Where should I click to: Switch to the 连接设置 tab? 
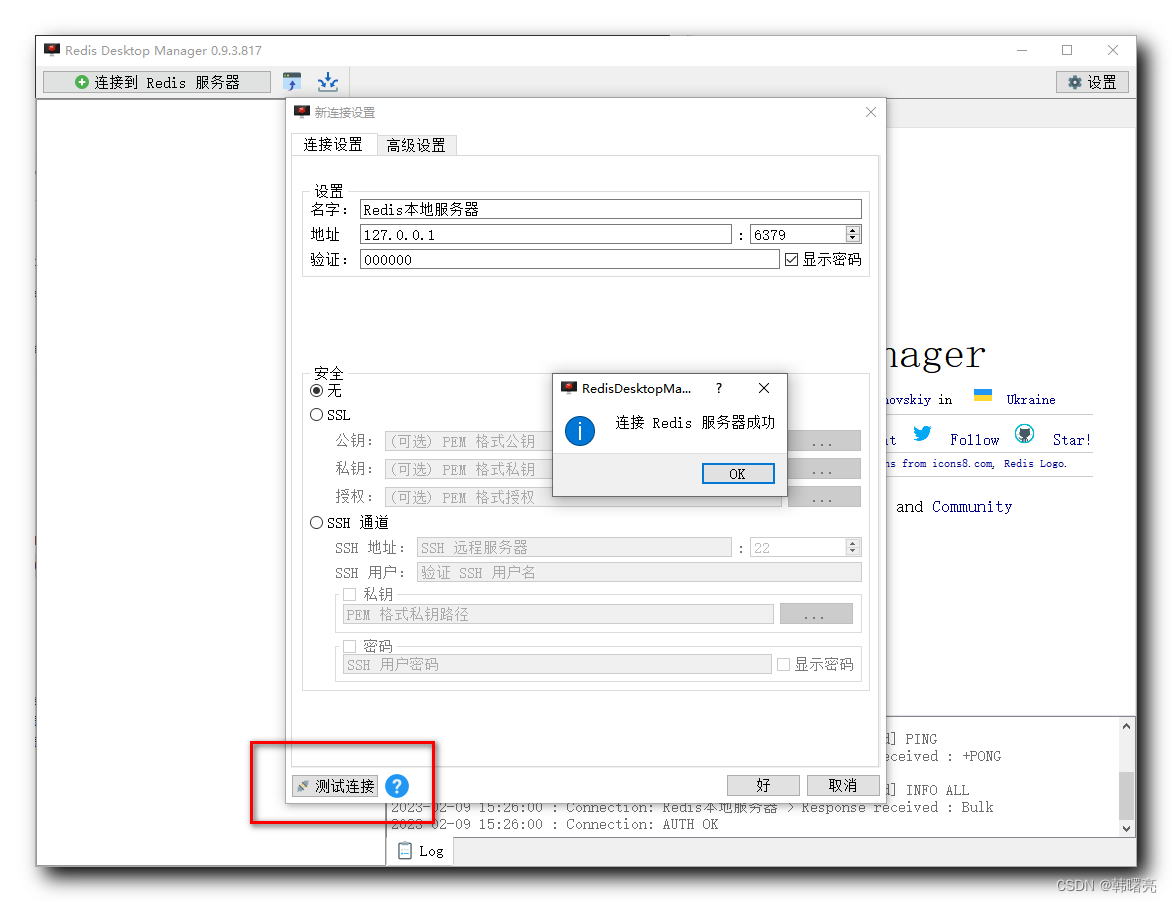tap(333, 144)
